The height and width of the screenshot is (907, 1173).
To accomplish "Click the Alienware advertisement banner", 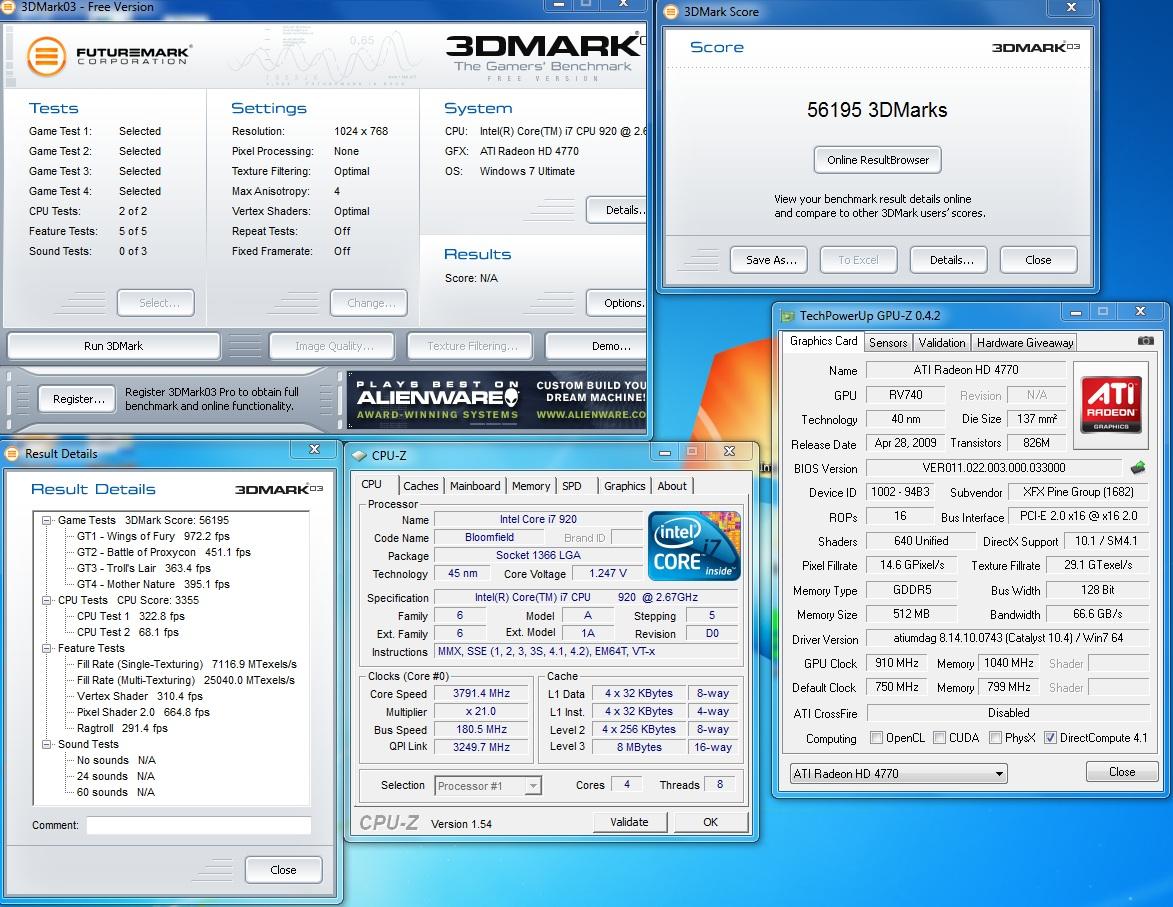I will (x=497, y=400).
